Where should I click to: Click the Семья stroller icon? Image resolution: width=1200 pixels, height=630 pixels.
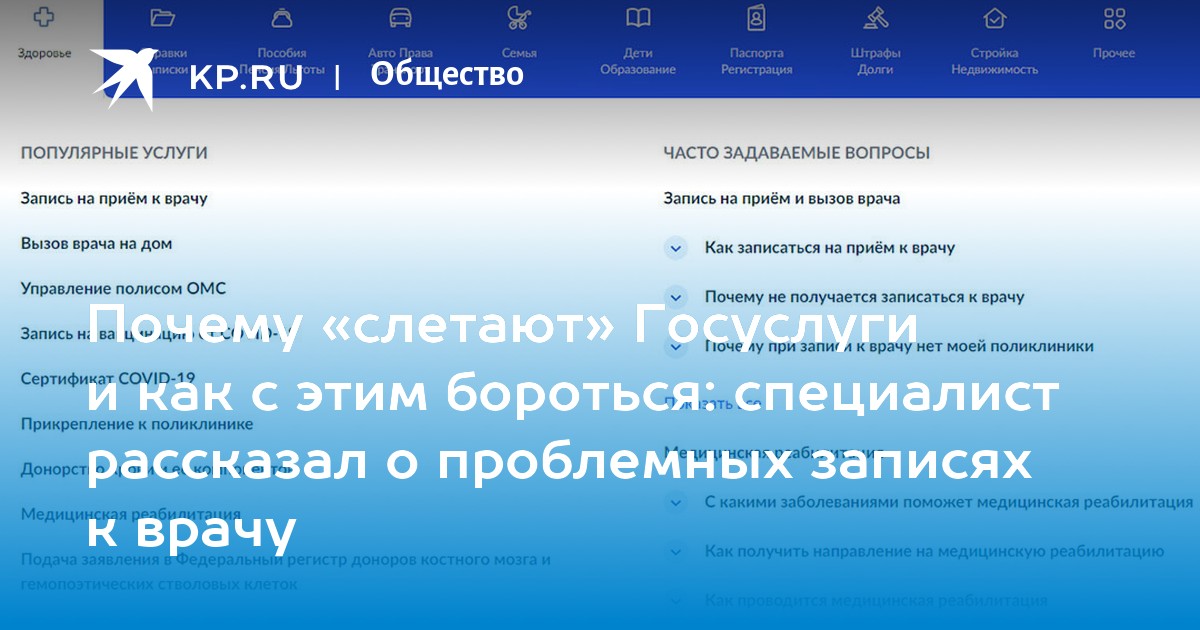(x=519, y=18)
